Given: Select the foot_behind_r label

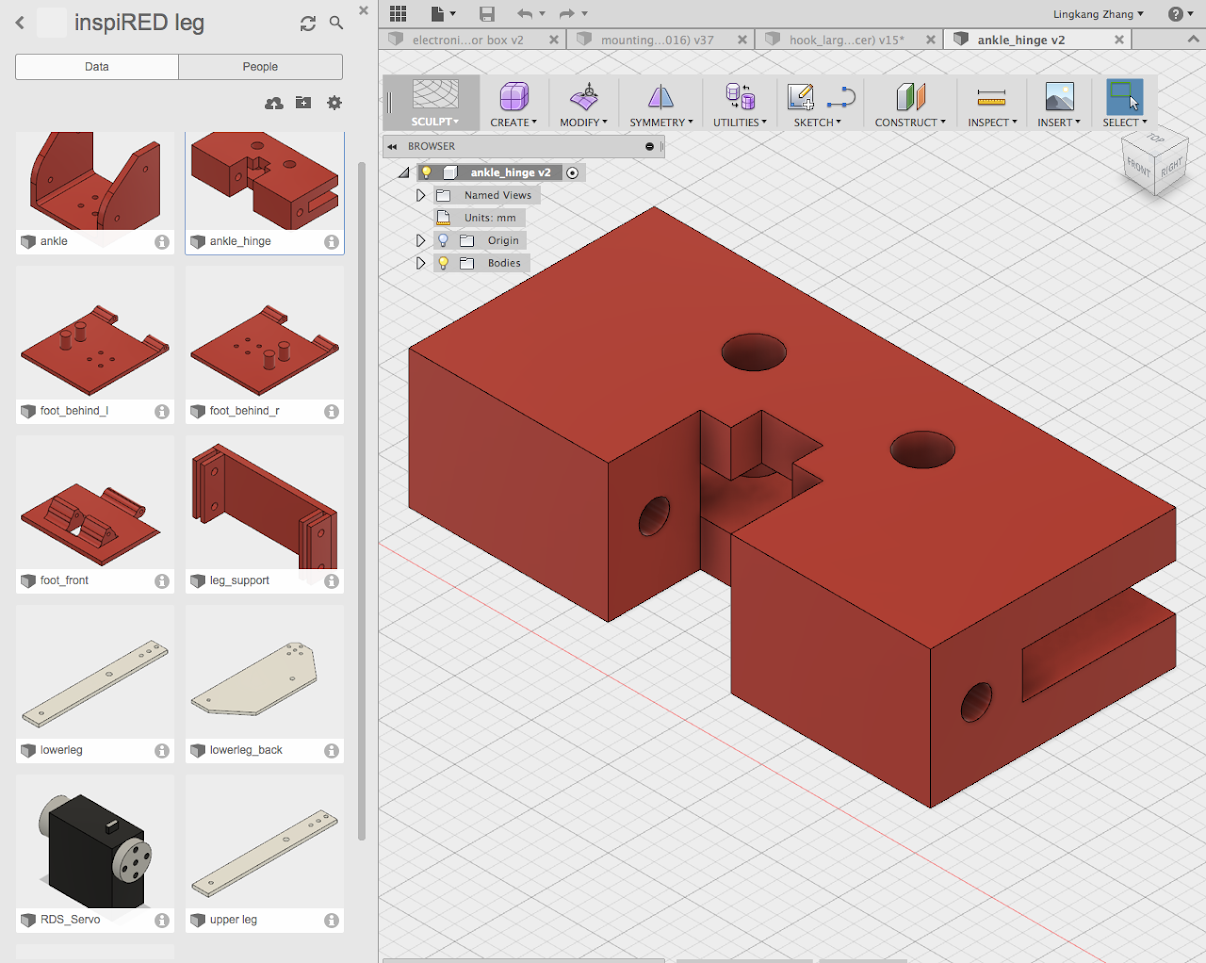Looking at the screenshot, I should (x=244, y=411).
